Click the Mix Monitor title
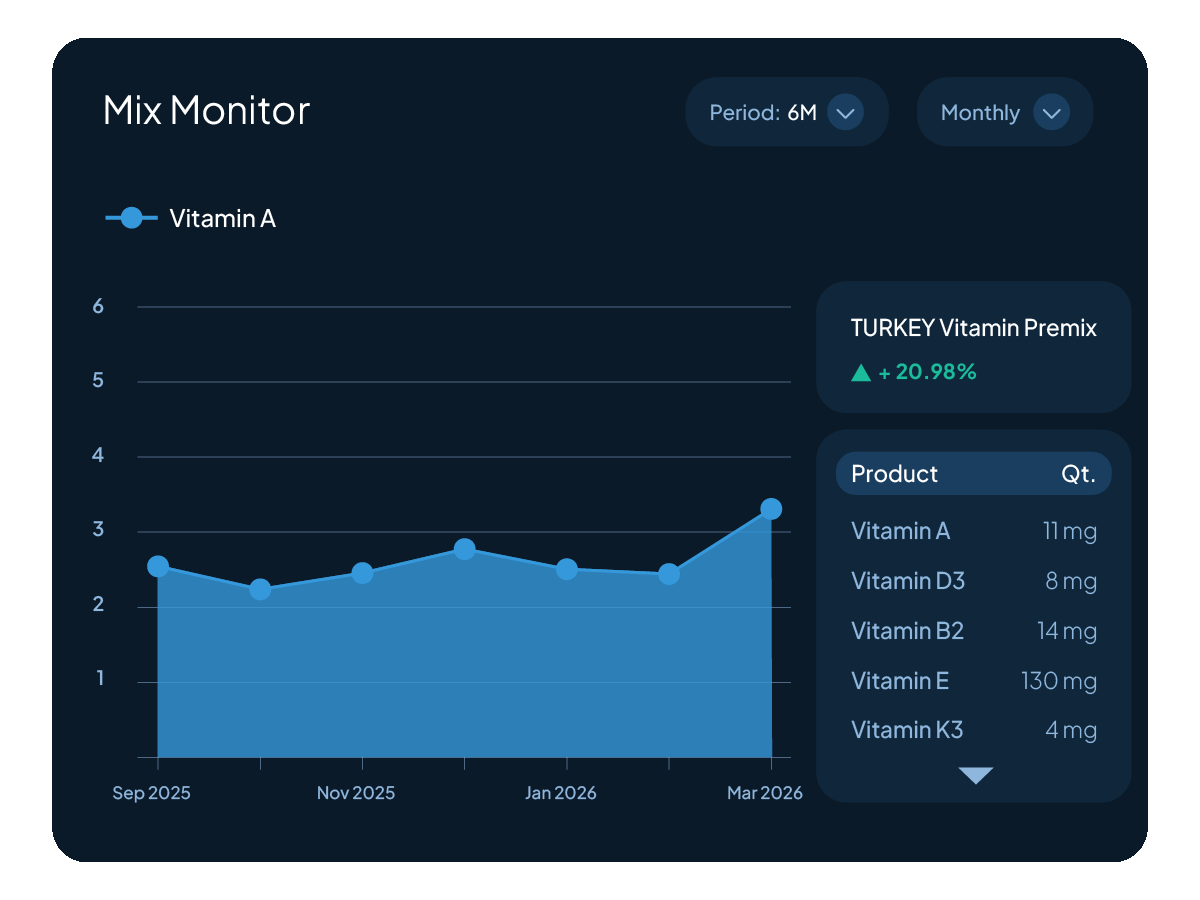 [x=207, y=110]
